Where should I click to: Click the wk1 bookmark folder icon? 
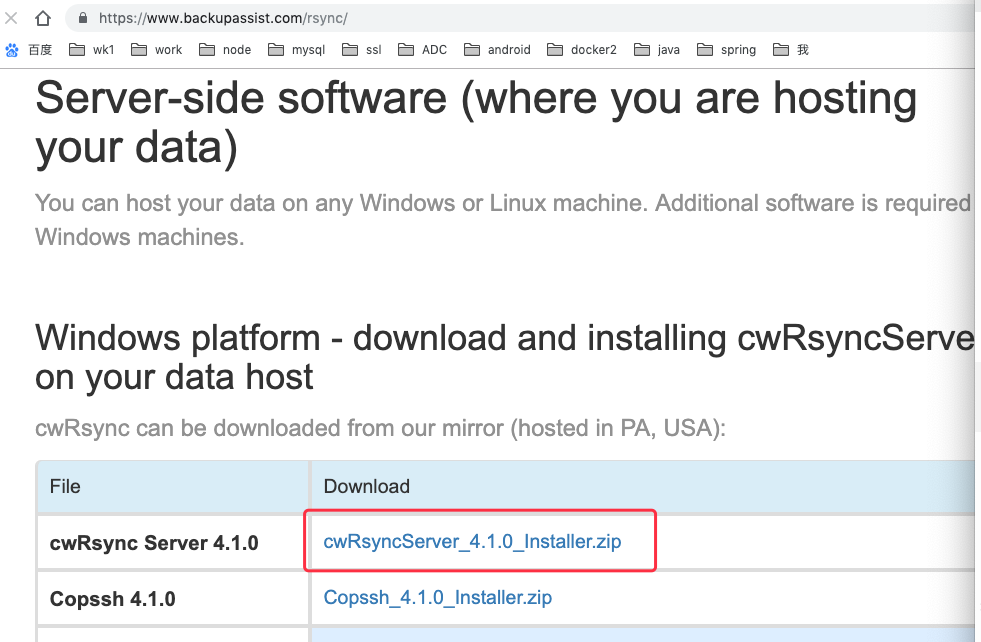pyautogui.click(x=75, y=49)
